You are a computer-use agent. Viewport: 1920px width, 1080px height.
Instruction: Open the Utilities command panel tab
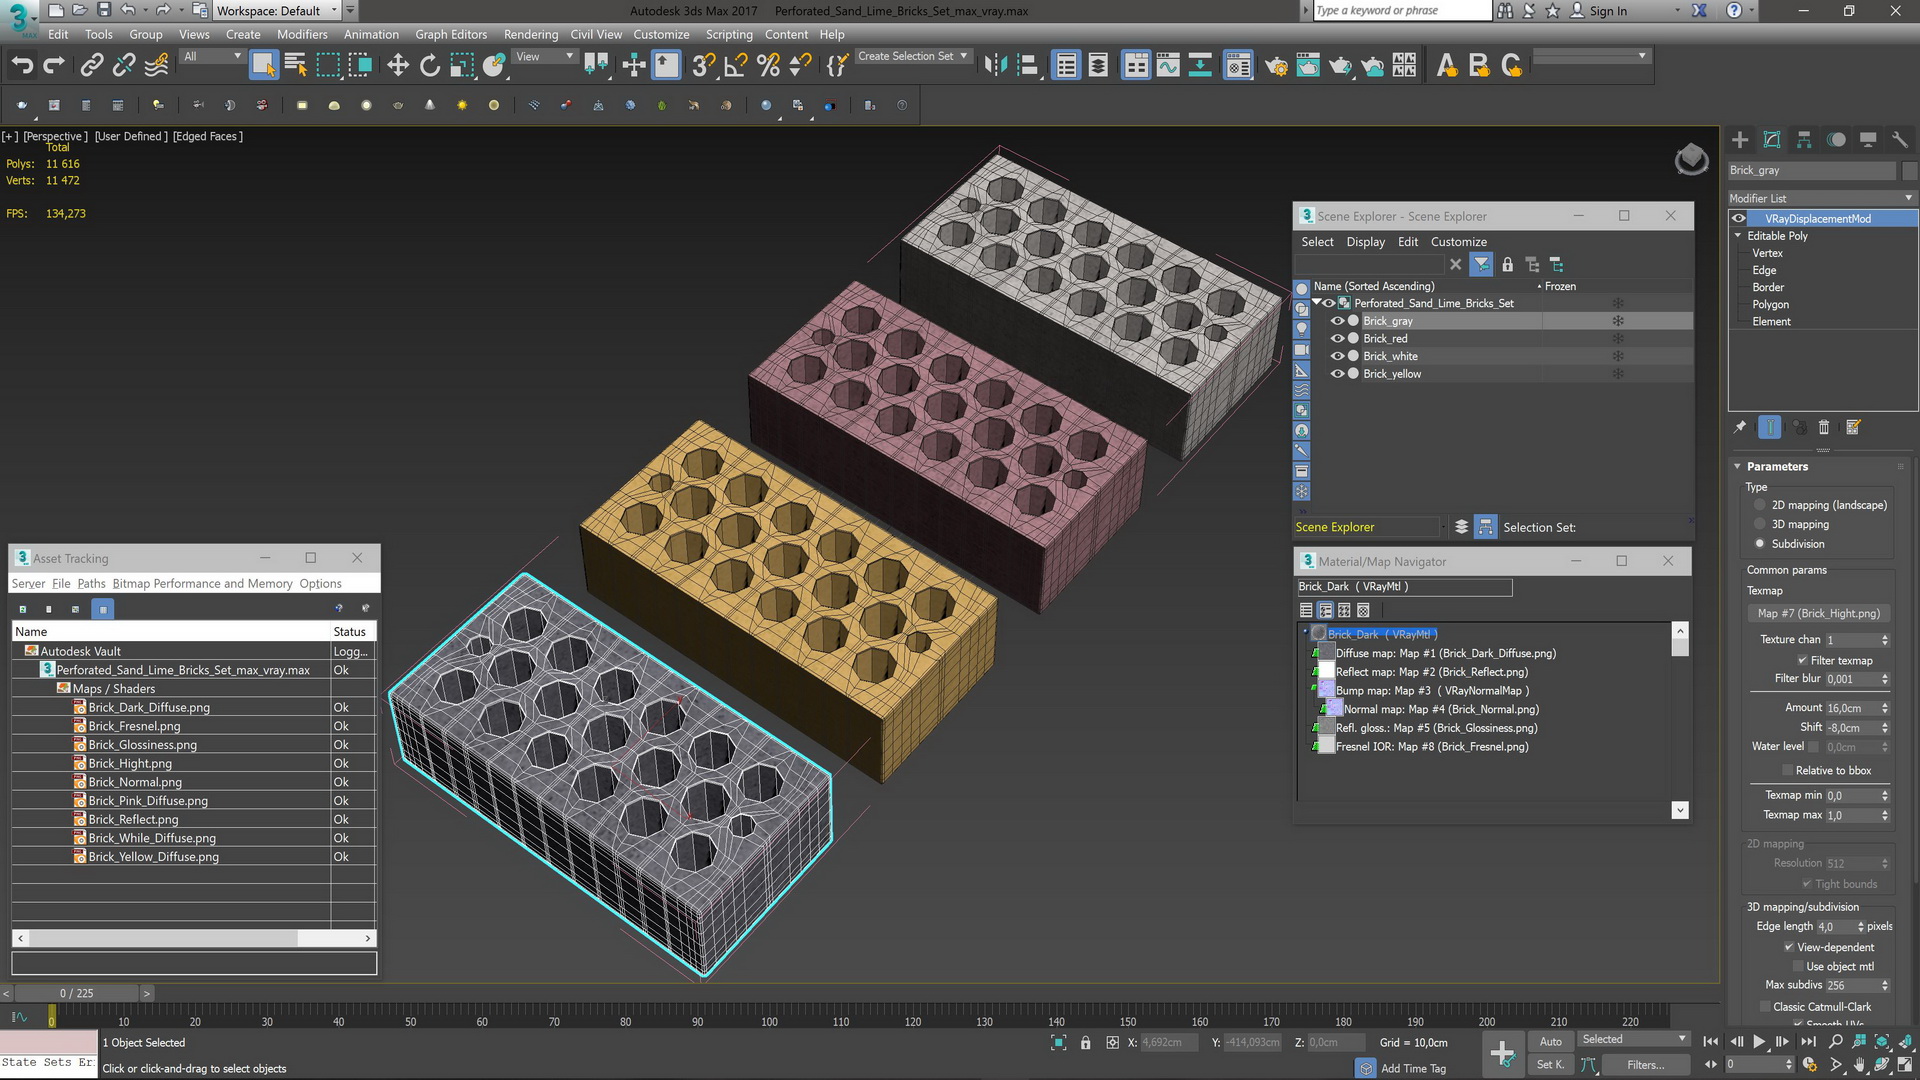pos(1900,140)
